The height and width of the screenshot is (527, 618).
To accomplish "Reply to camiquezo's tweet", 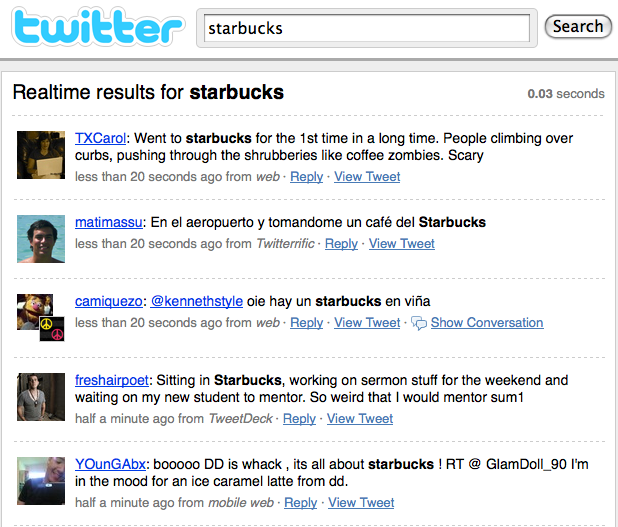I will (307, 322).
